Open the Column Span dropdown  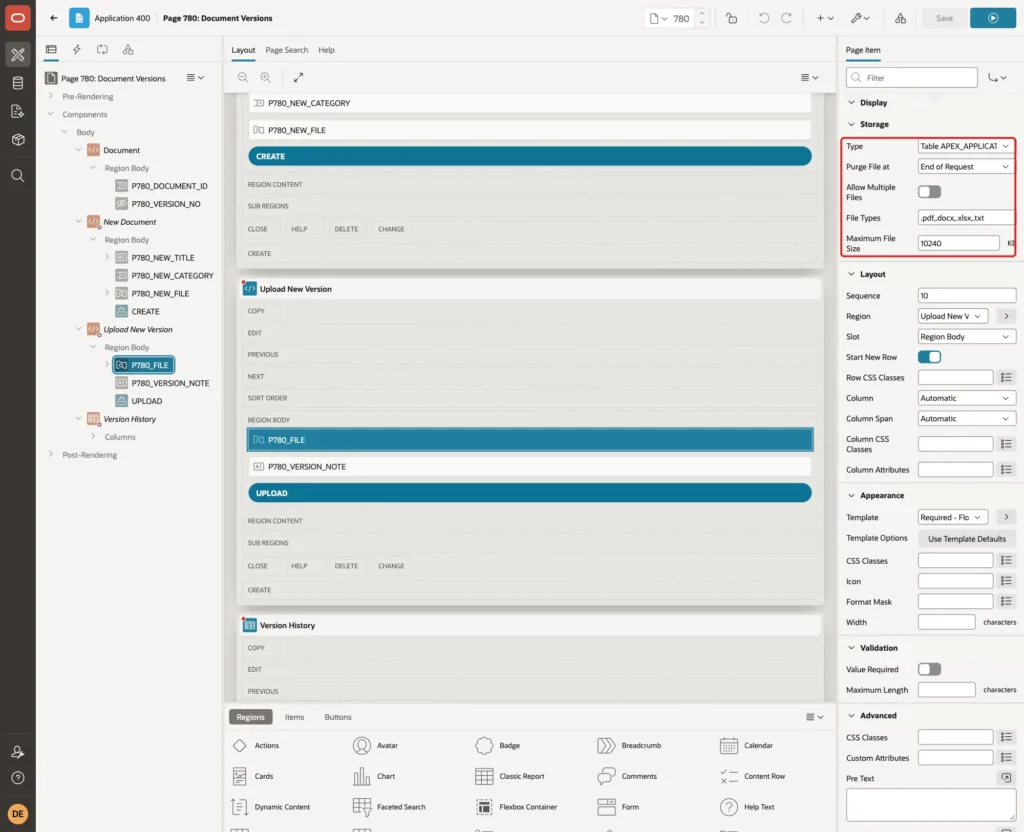tap(965, 419)
